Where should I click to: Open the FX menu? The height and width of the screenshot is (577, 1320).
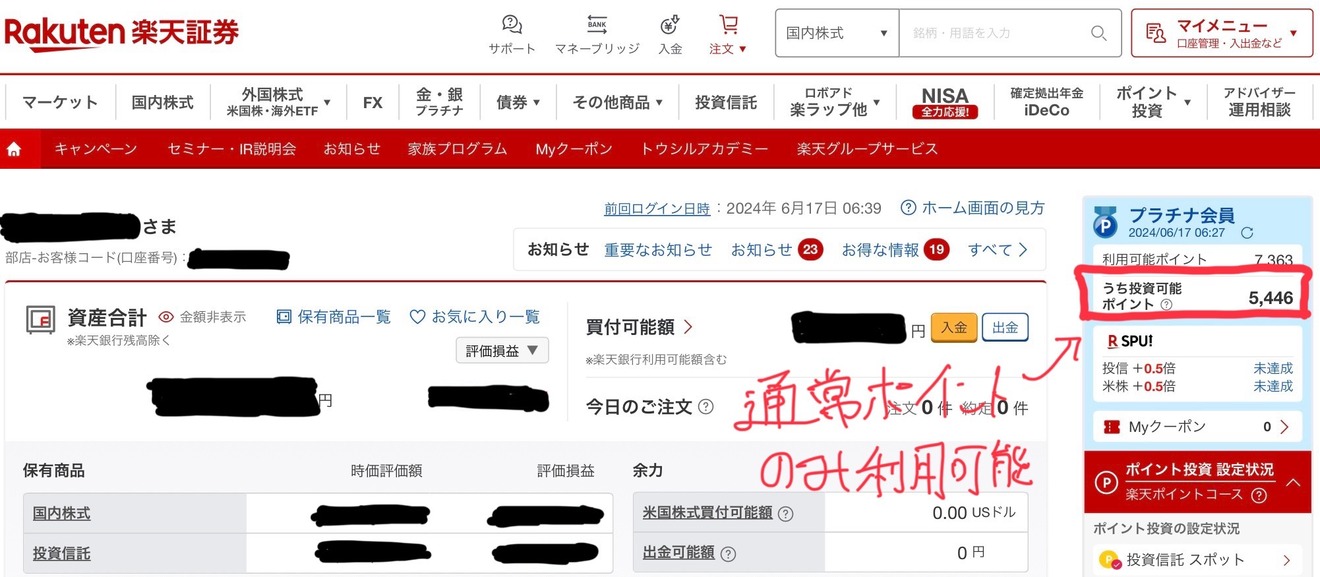[x=373, y=102]
